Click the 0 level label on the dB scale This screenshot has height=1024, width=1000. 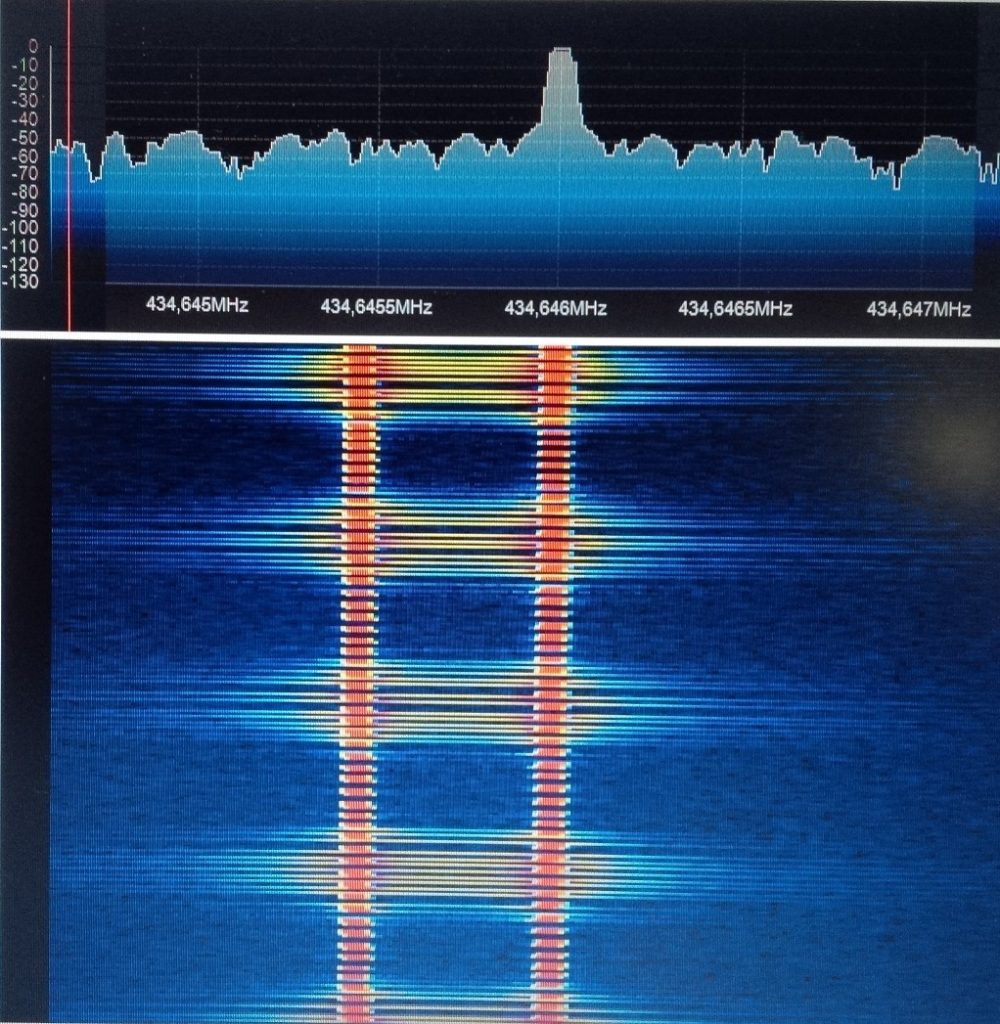tap(33, 47)
